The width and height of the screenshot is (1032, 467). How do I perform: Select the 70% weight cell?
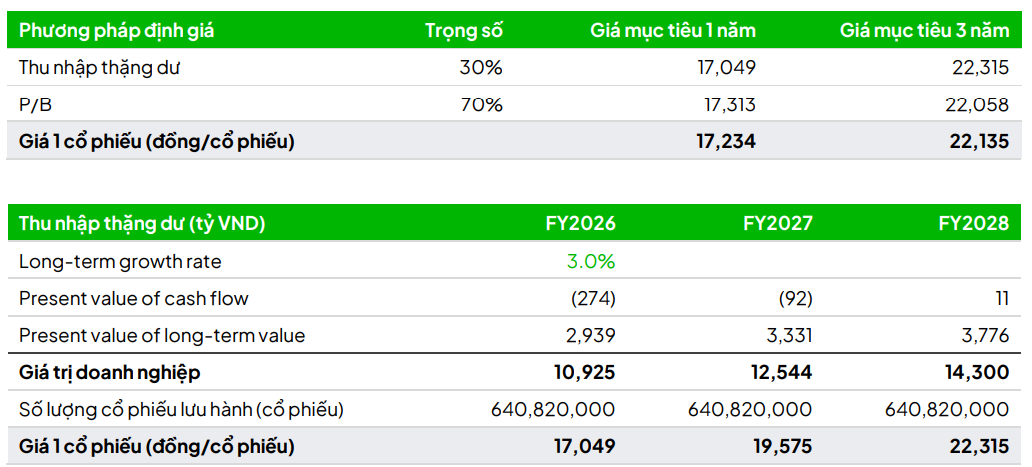[480, 104]
